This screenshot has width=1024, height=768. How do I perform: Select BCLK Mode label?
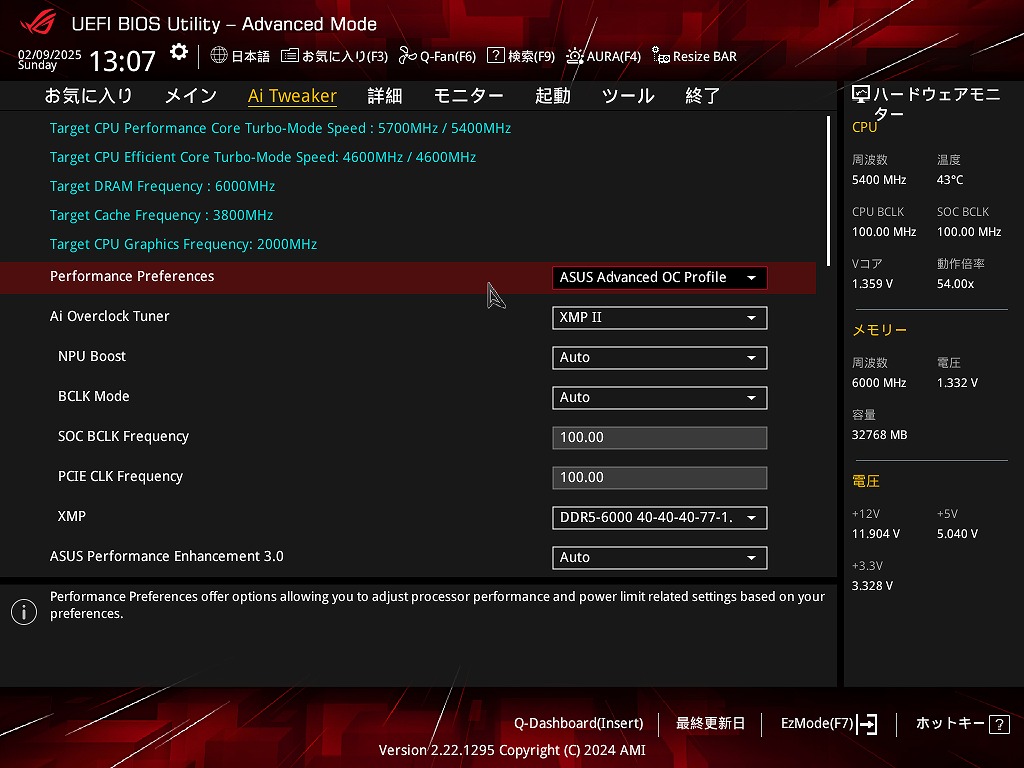click(x=93, y=396)
